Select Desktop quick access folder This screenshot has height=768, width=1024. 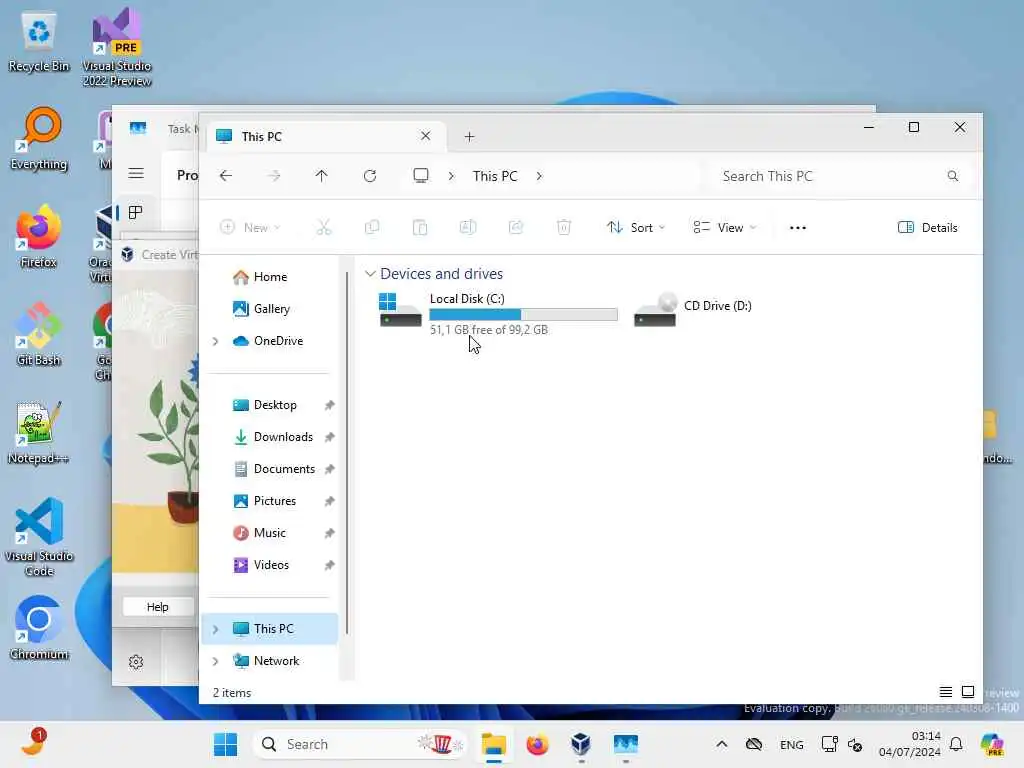(x=275, y=405)
